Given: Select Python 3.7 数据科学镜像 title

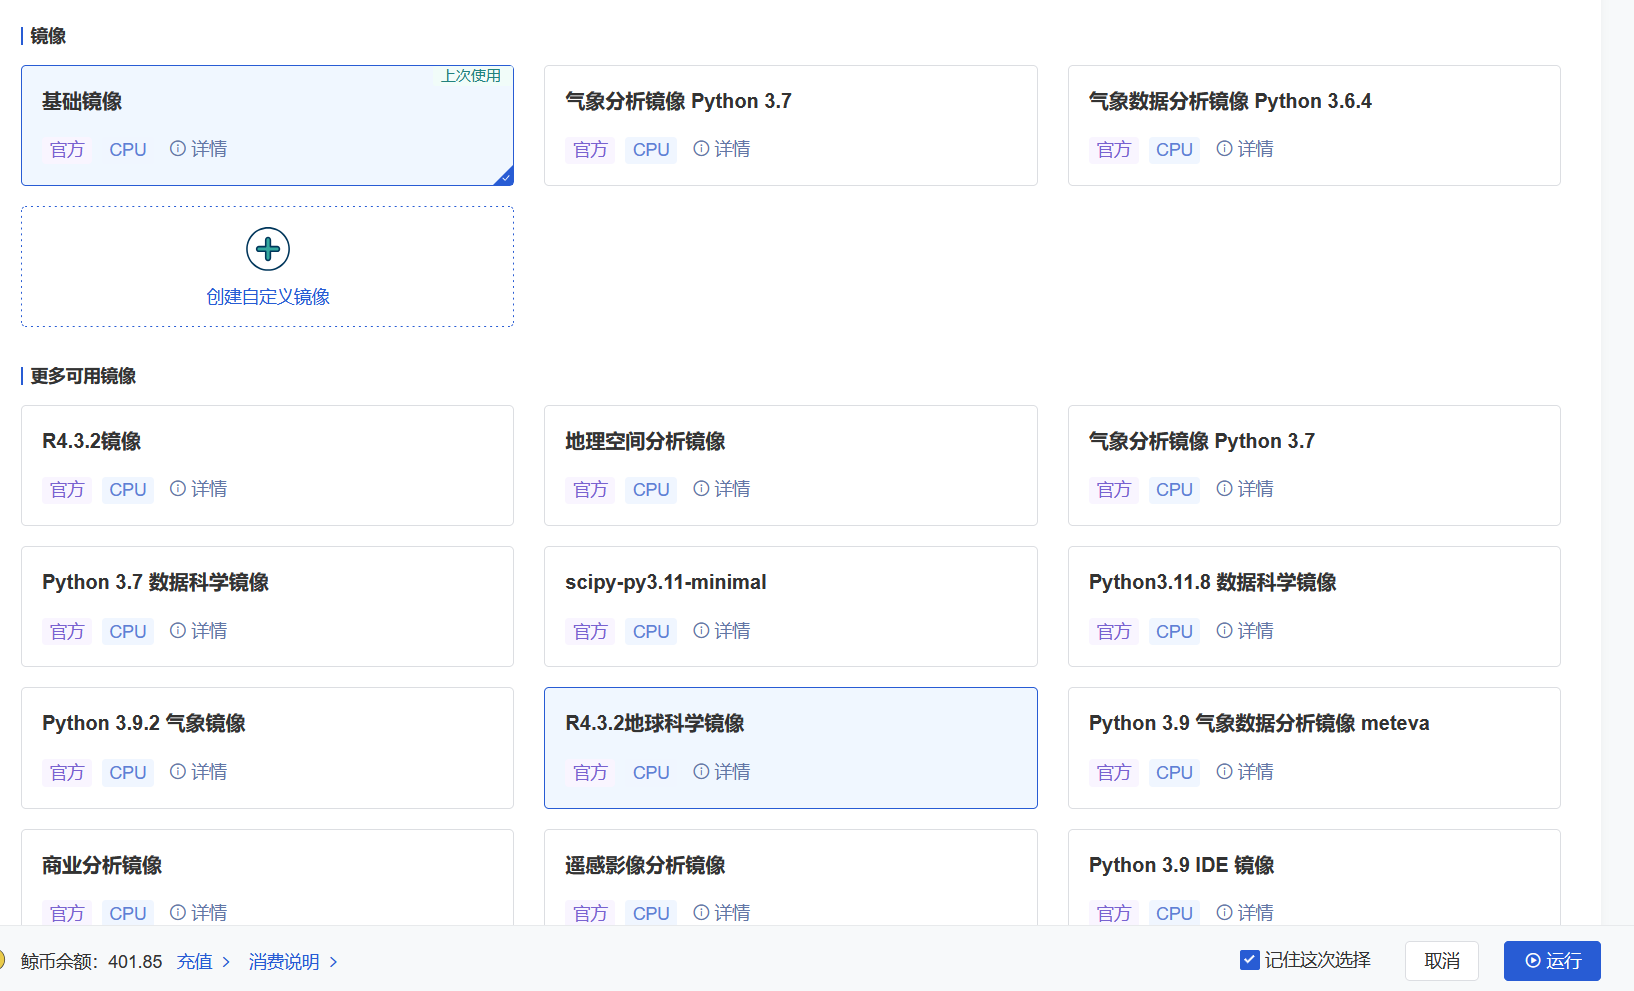Looking at the screenshot, I should click(x=155, y=582).
